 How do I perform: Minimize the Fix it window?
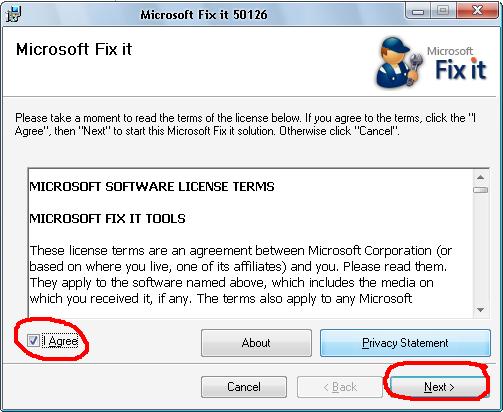(418, 12)
